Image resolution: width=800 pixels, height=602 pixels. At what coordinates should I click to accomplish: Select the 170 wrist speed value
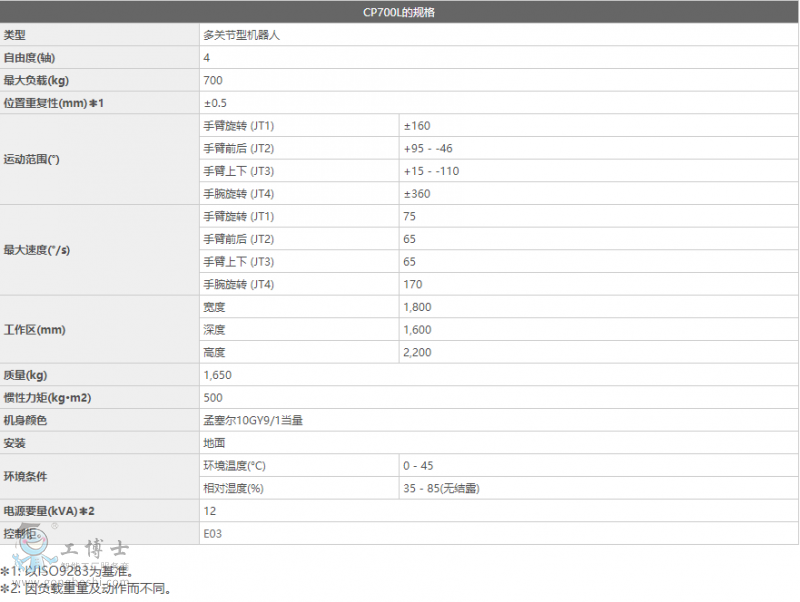[413, 285]
